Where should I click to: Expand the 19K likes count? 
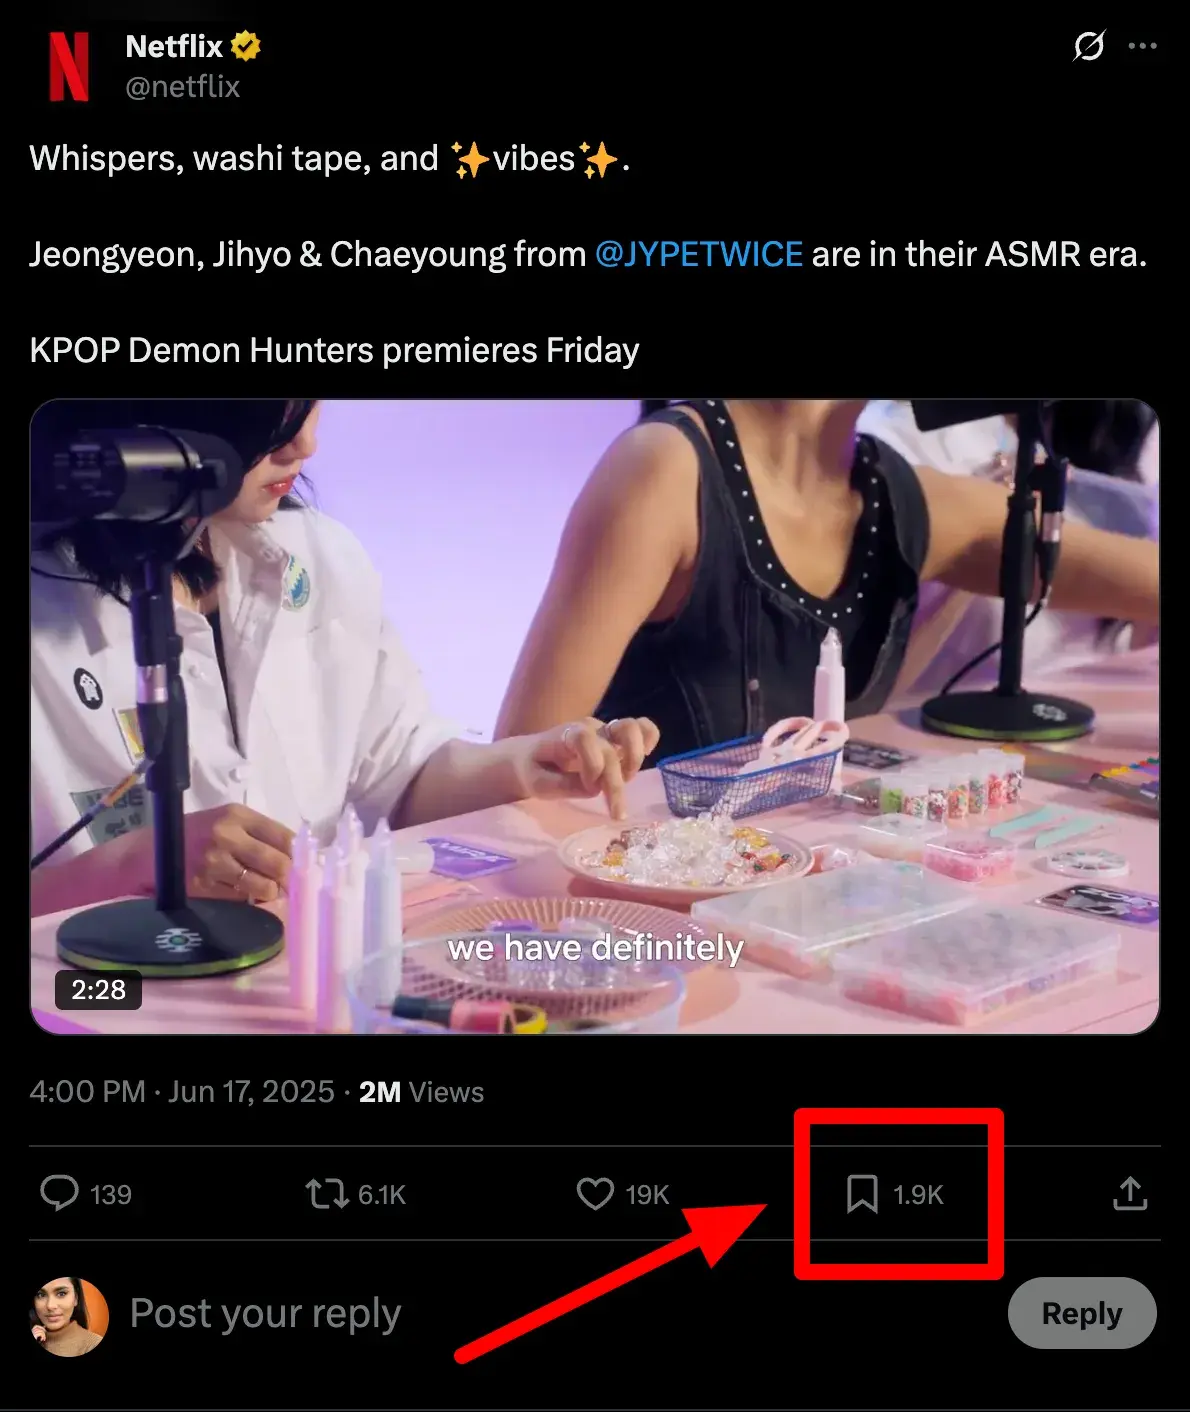click(x=646, y=1194)
